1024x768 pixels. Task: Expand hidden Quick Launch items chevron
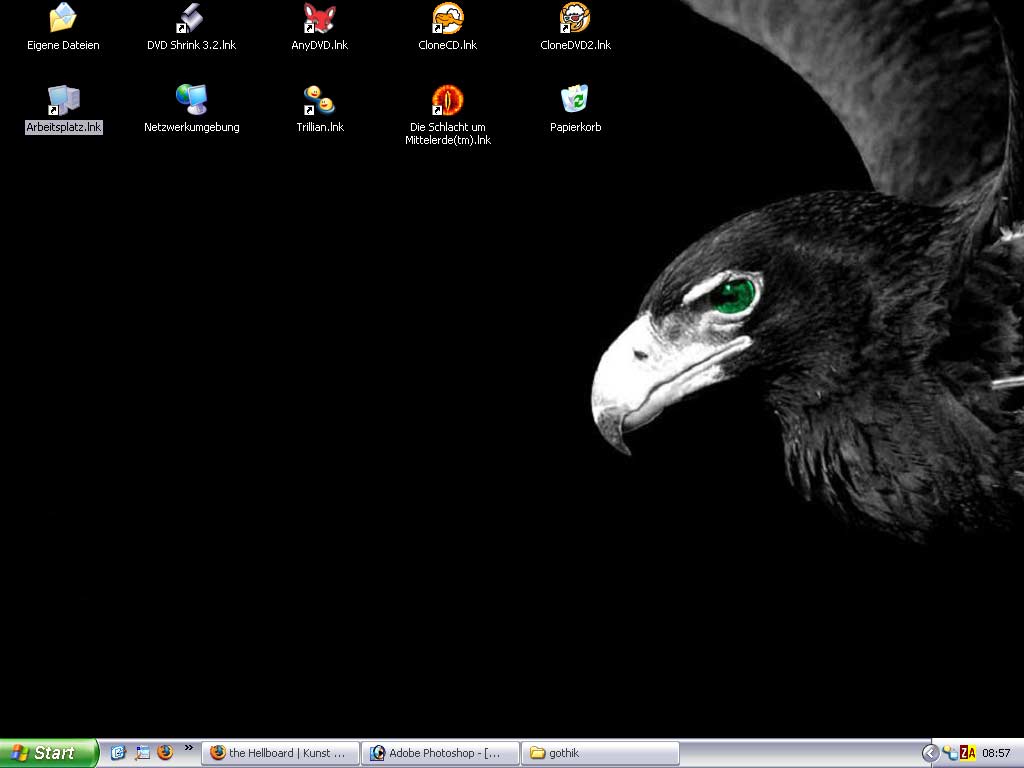point(188,748)
